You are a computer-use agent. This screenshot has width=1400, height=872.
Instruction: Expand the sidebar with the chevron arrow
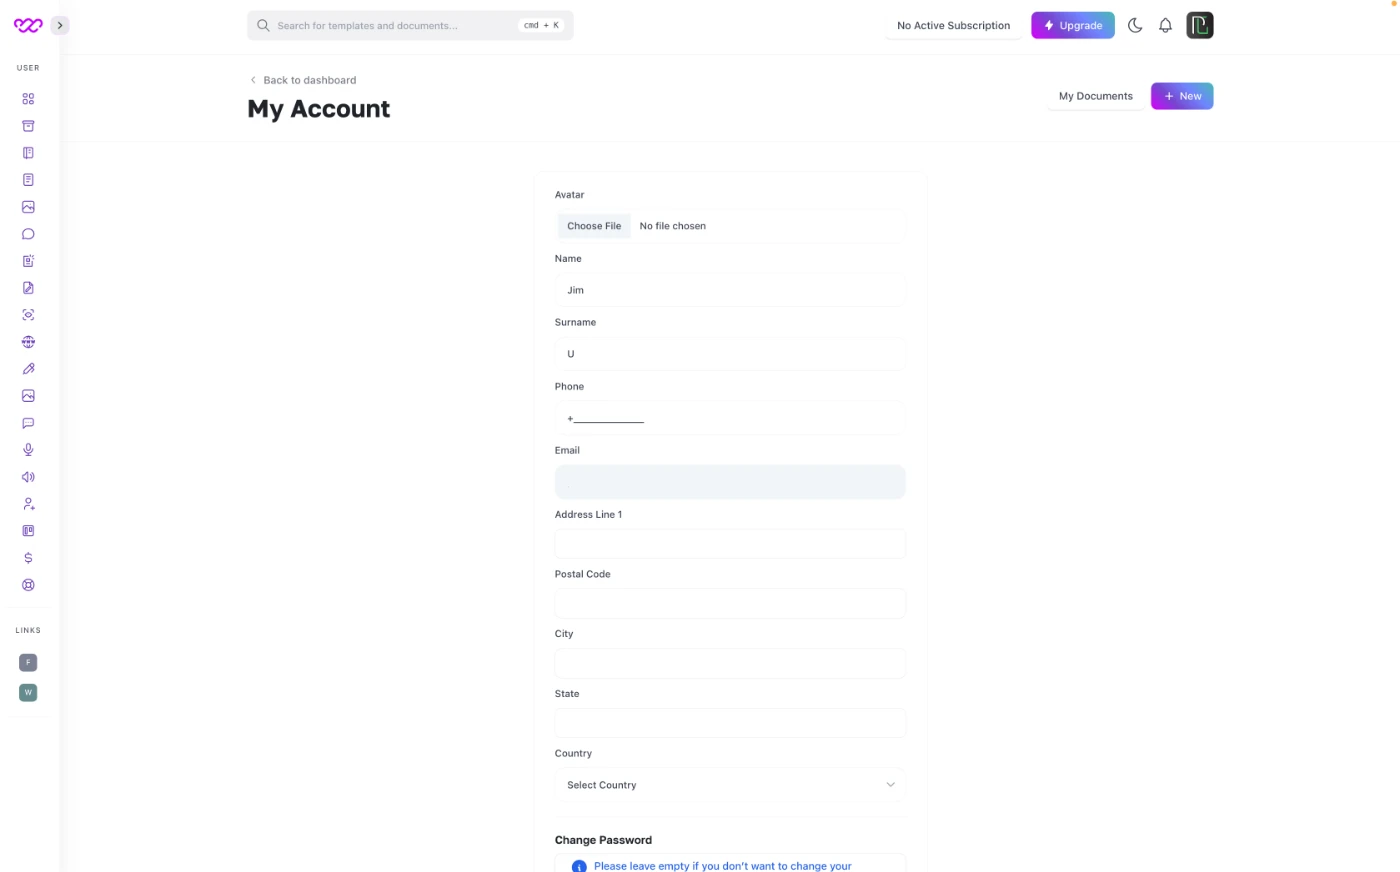tap(60, 26)
